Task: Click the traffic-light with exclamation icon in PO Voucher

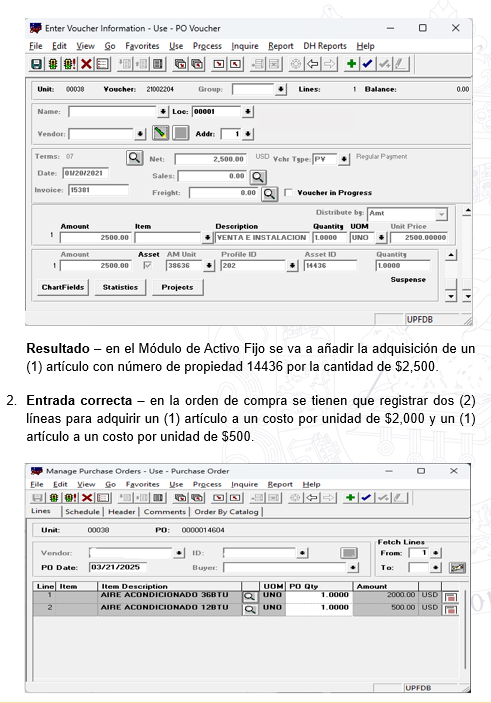Action: (70, 64)
